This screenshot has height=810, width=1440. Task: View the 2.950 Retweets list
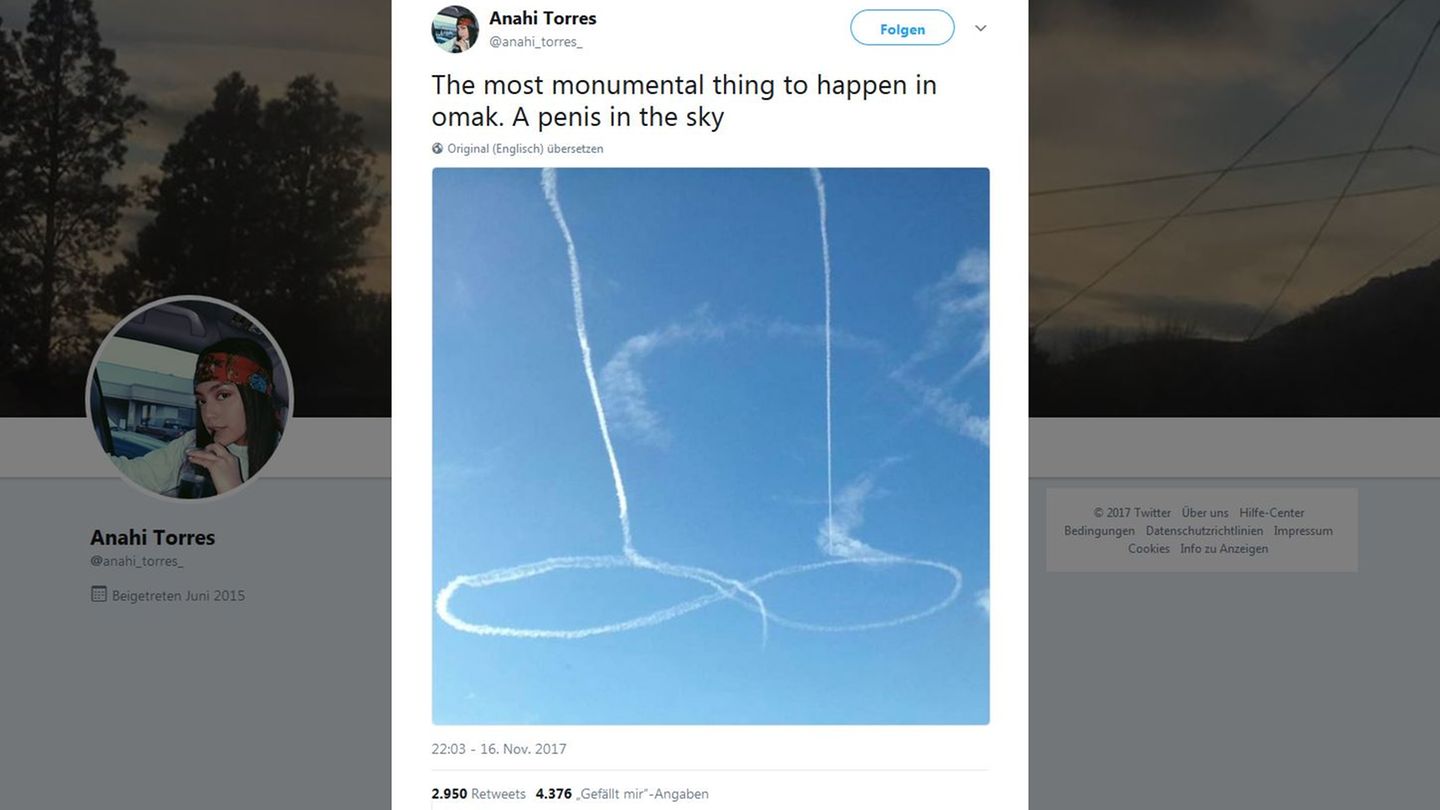pos(479,794)
